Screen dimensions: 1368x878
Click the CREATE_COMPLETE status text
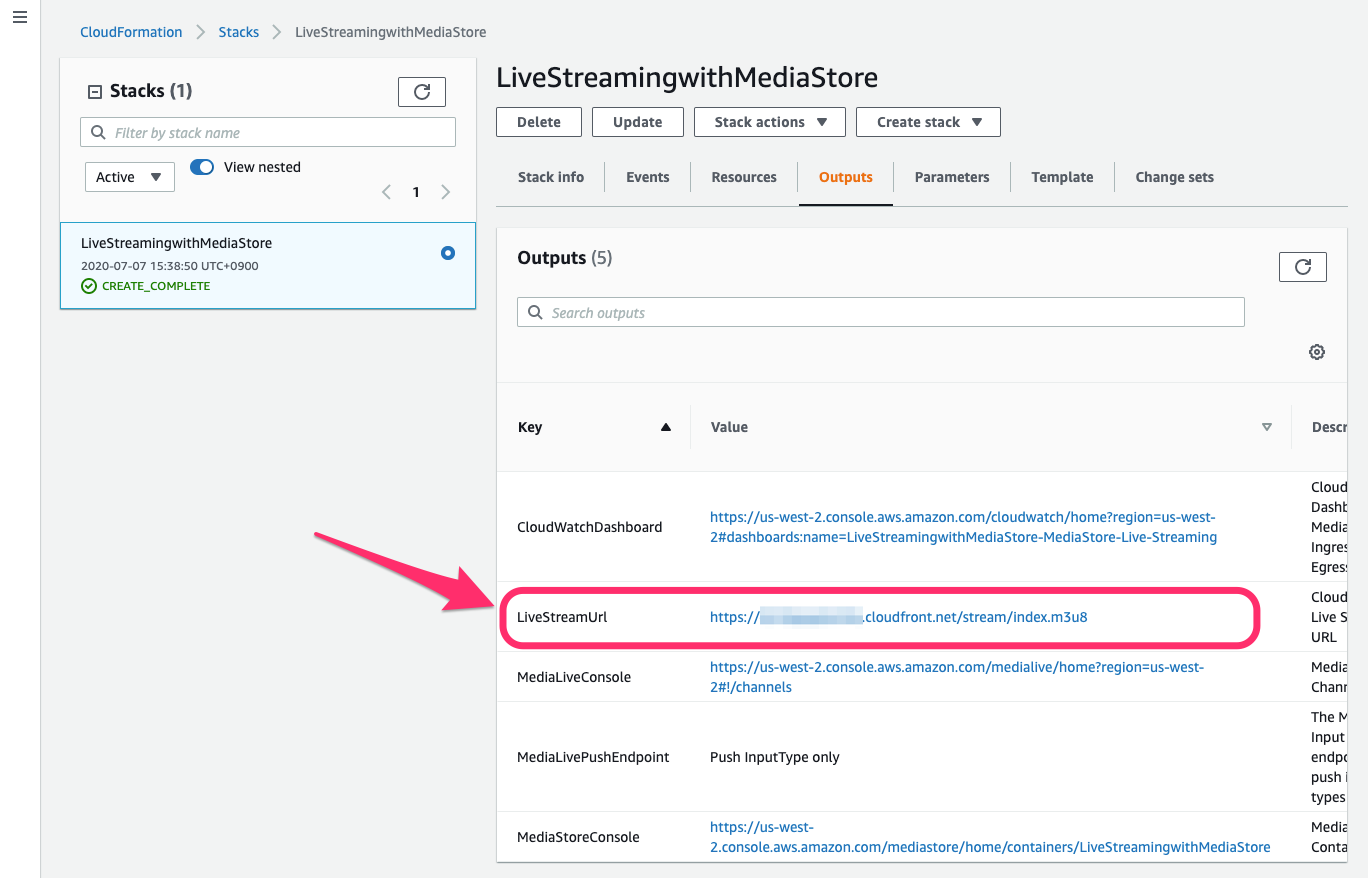coord(156,286)
